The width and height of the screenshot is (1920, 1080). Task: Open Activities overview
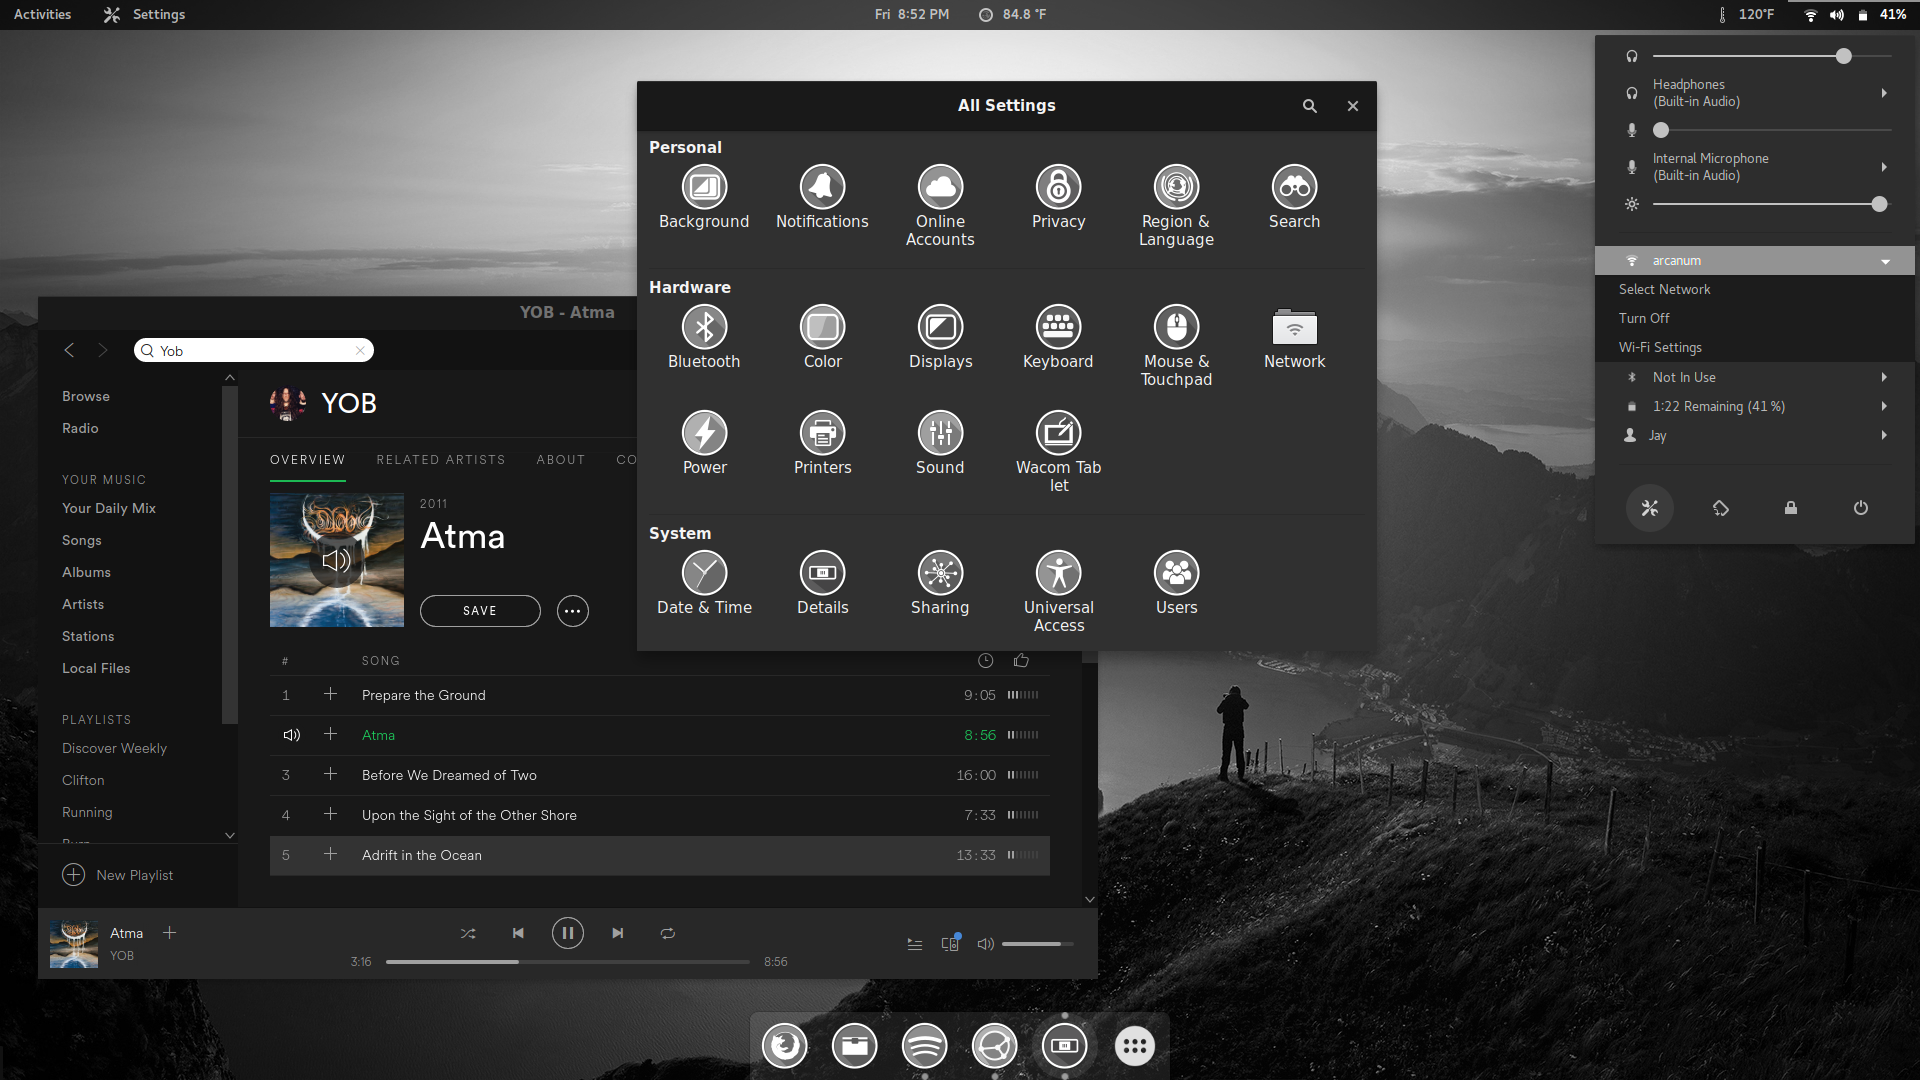click(42, 14)
